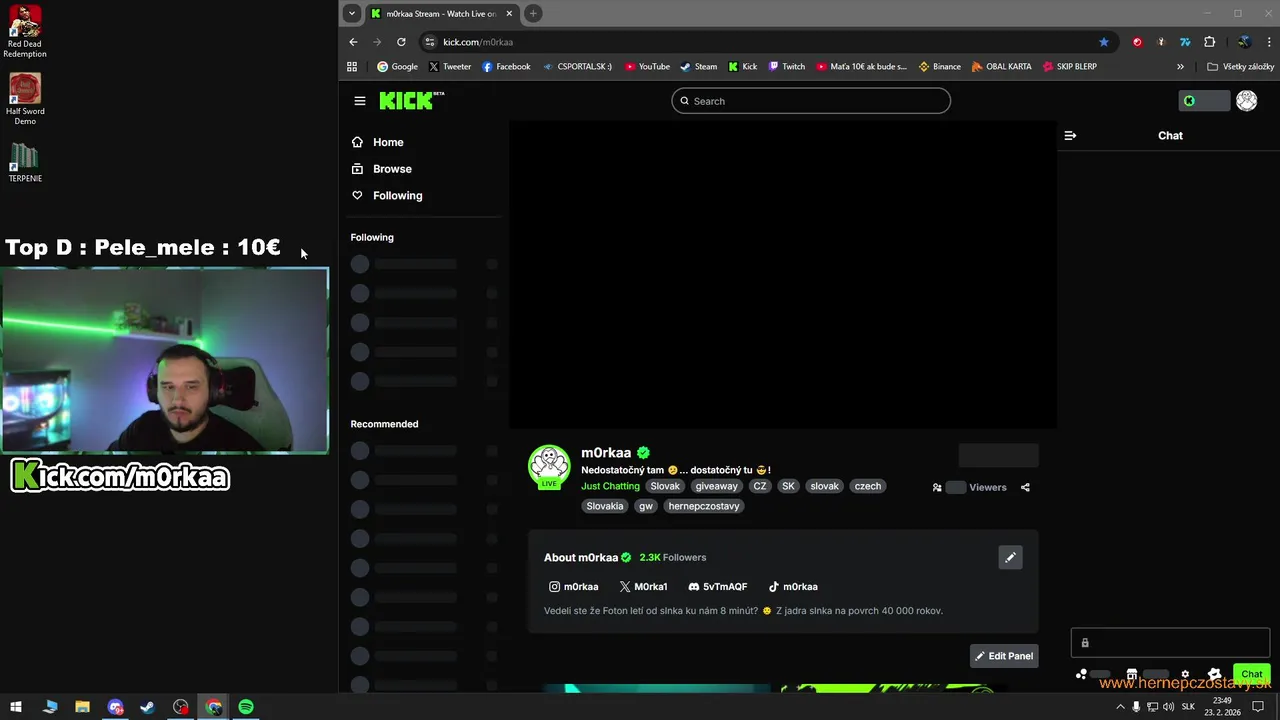Open a new Chrome tab

point(533,13)
